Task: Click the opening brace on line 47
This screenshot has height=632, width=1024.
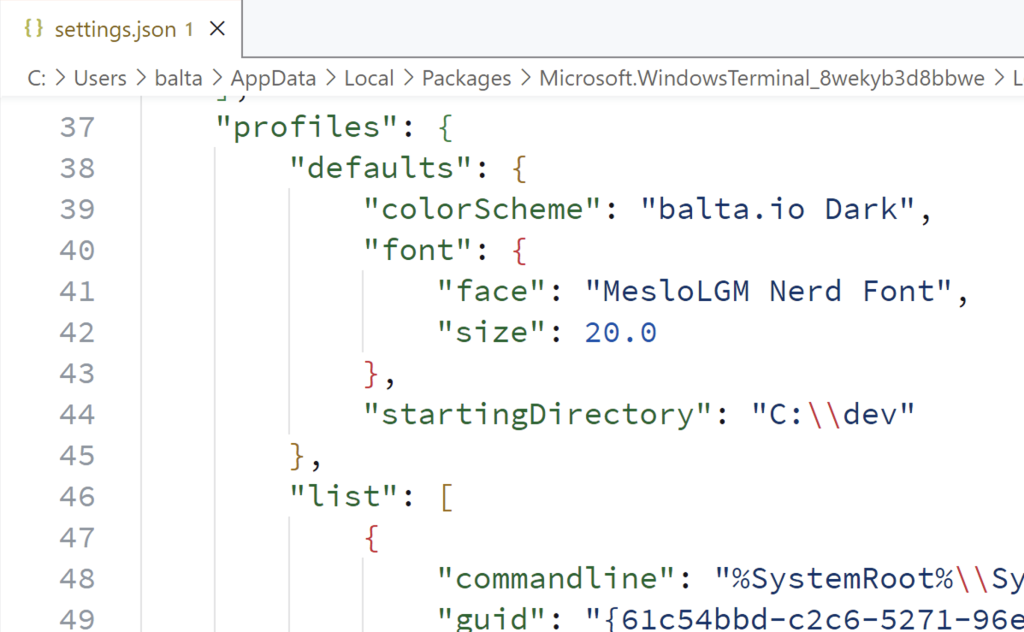Action: coord(371,539)
